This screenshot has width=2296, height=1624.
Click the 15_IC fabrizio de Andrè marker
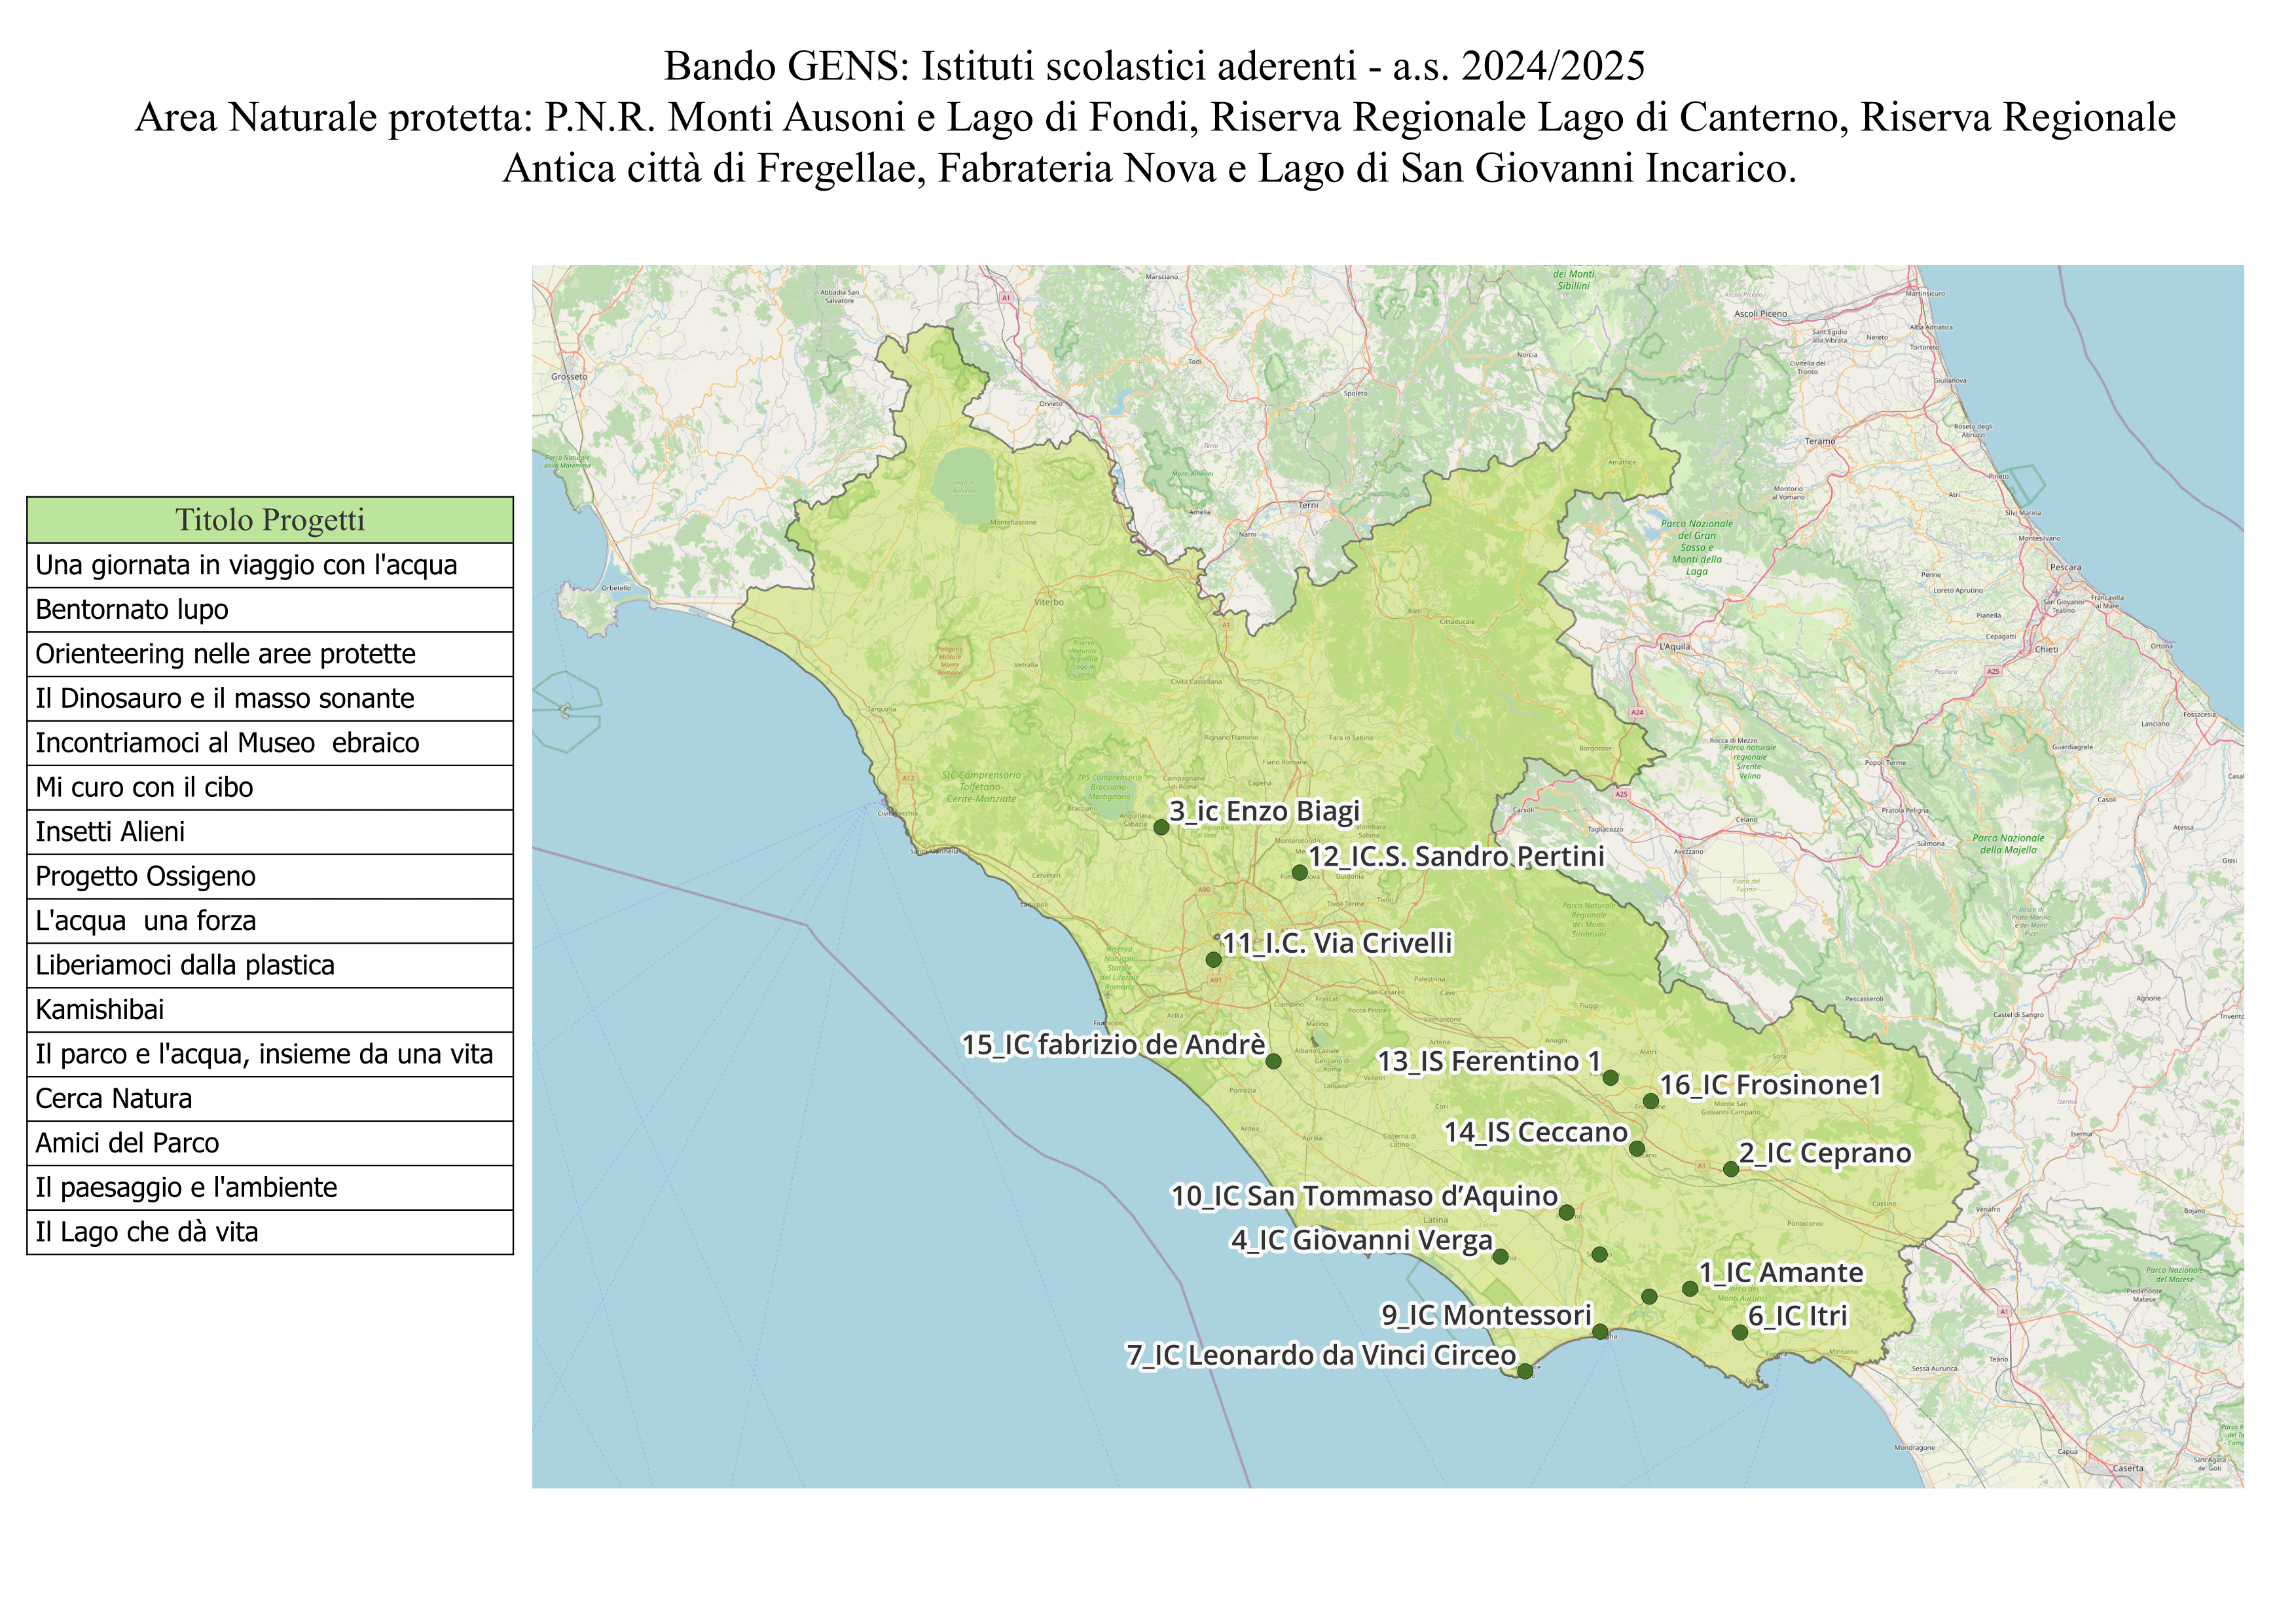(x=1273, y=1061)
